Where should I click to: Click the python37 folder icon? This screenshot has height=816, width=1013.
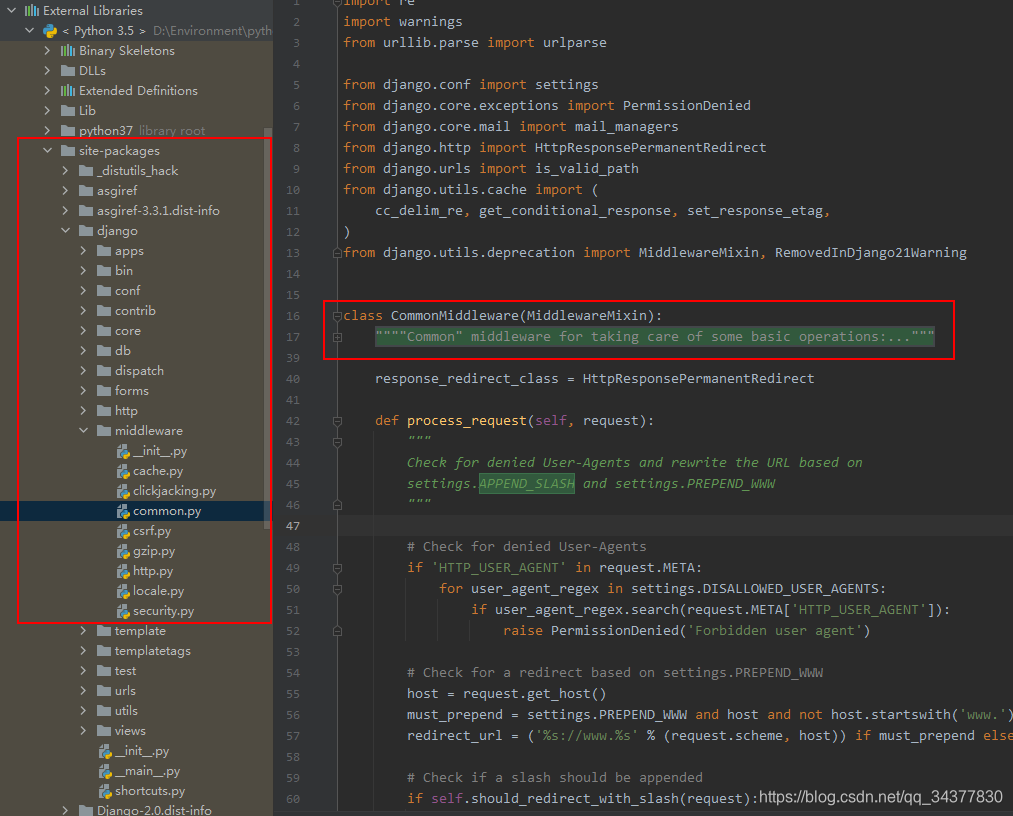pyautogui.click(x=68, y=131)
